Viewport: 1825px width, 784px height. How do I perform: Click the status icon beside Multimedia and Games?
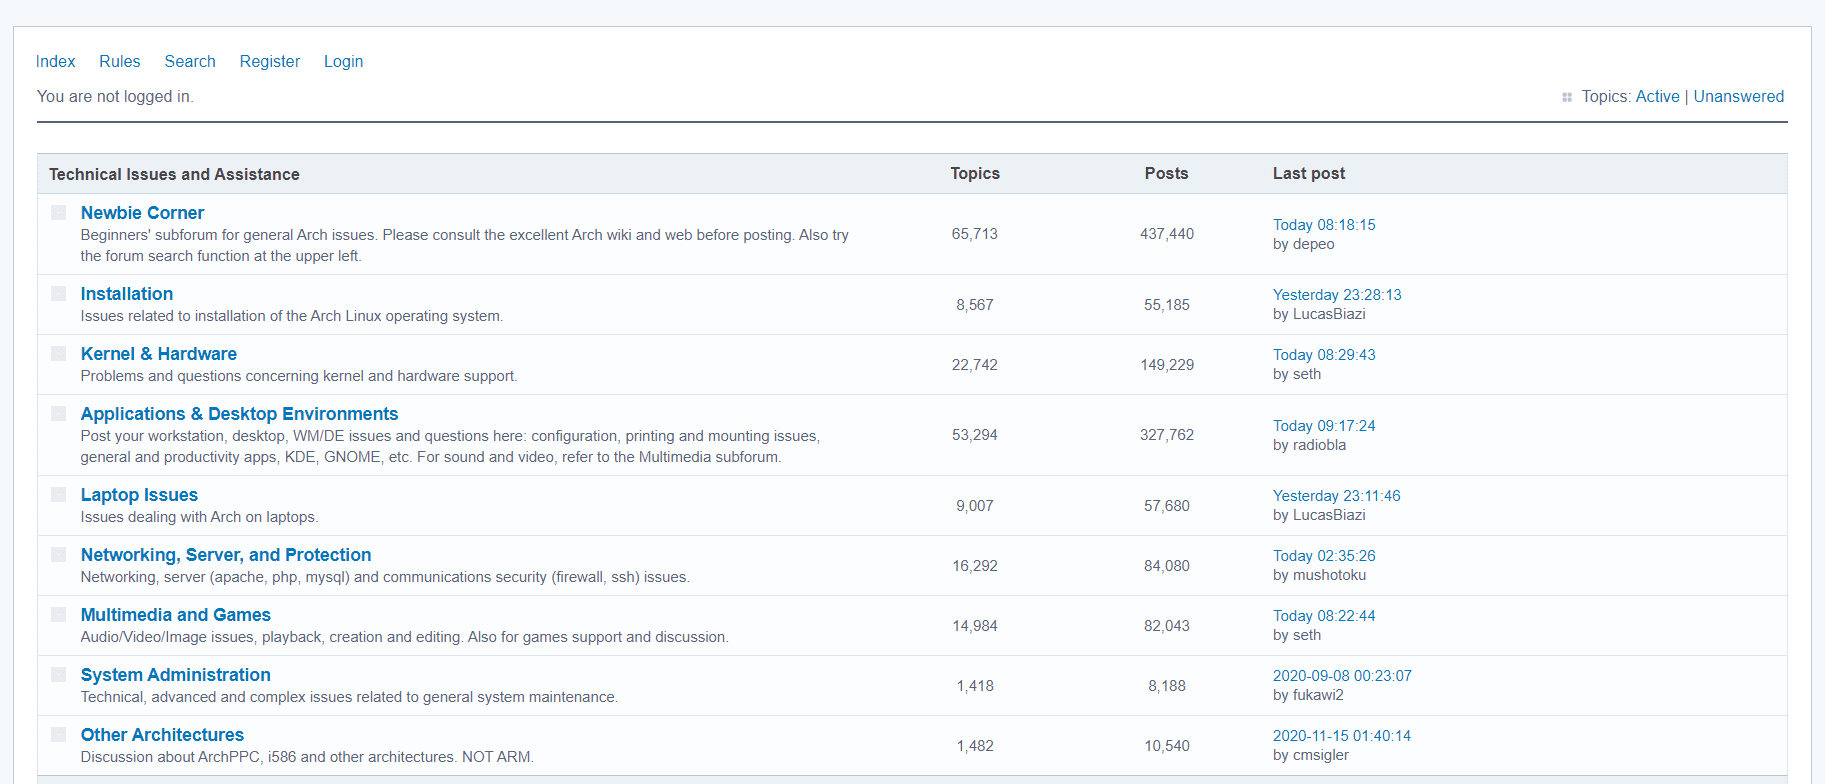click(x=59, y=615)
